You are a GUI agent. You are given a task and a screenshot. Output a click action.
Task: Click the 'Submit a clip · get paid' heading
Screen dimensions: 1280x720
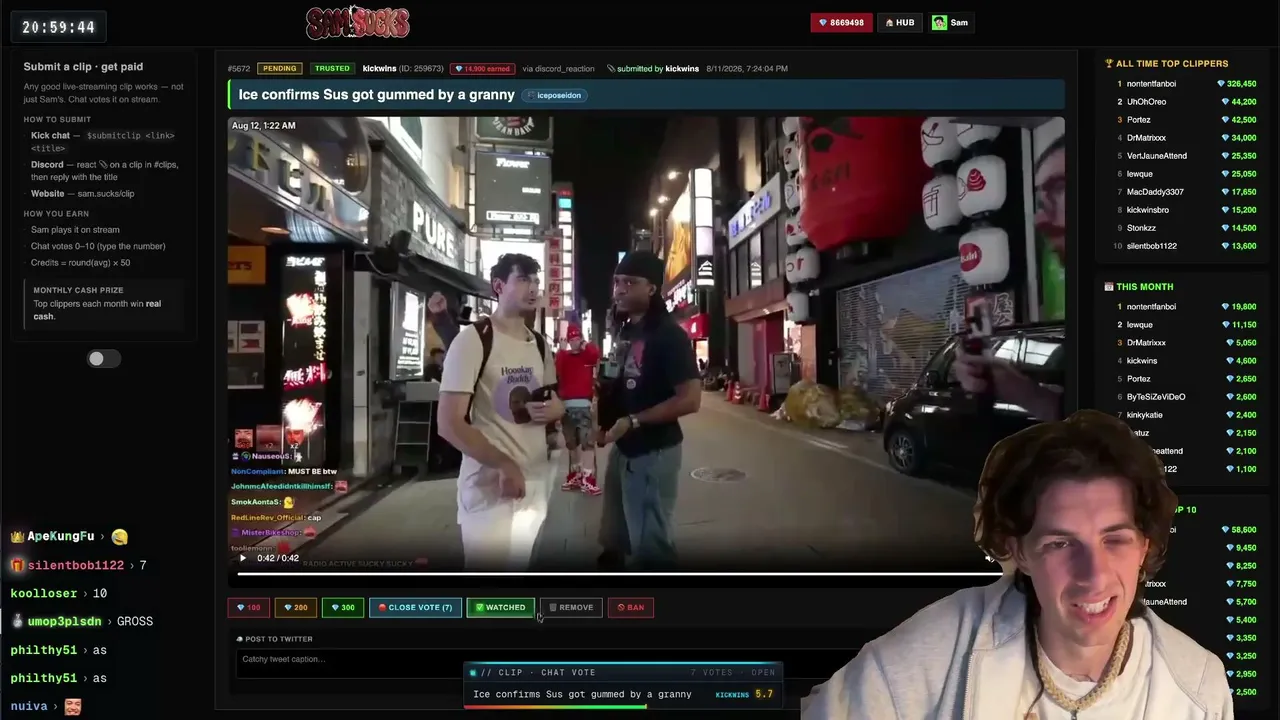pyautogui.click(x=83, y=67)
